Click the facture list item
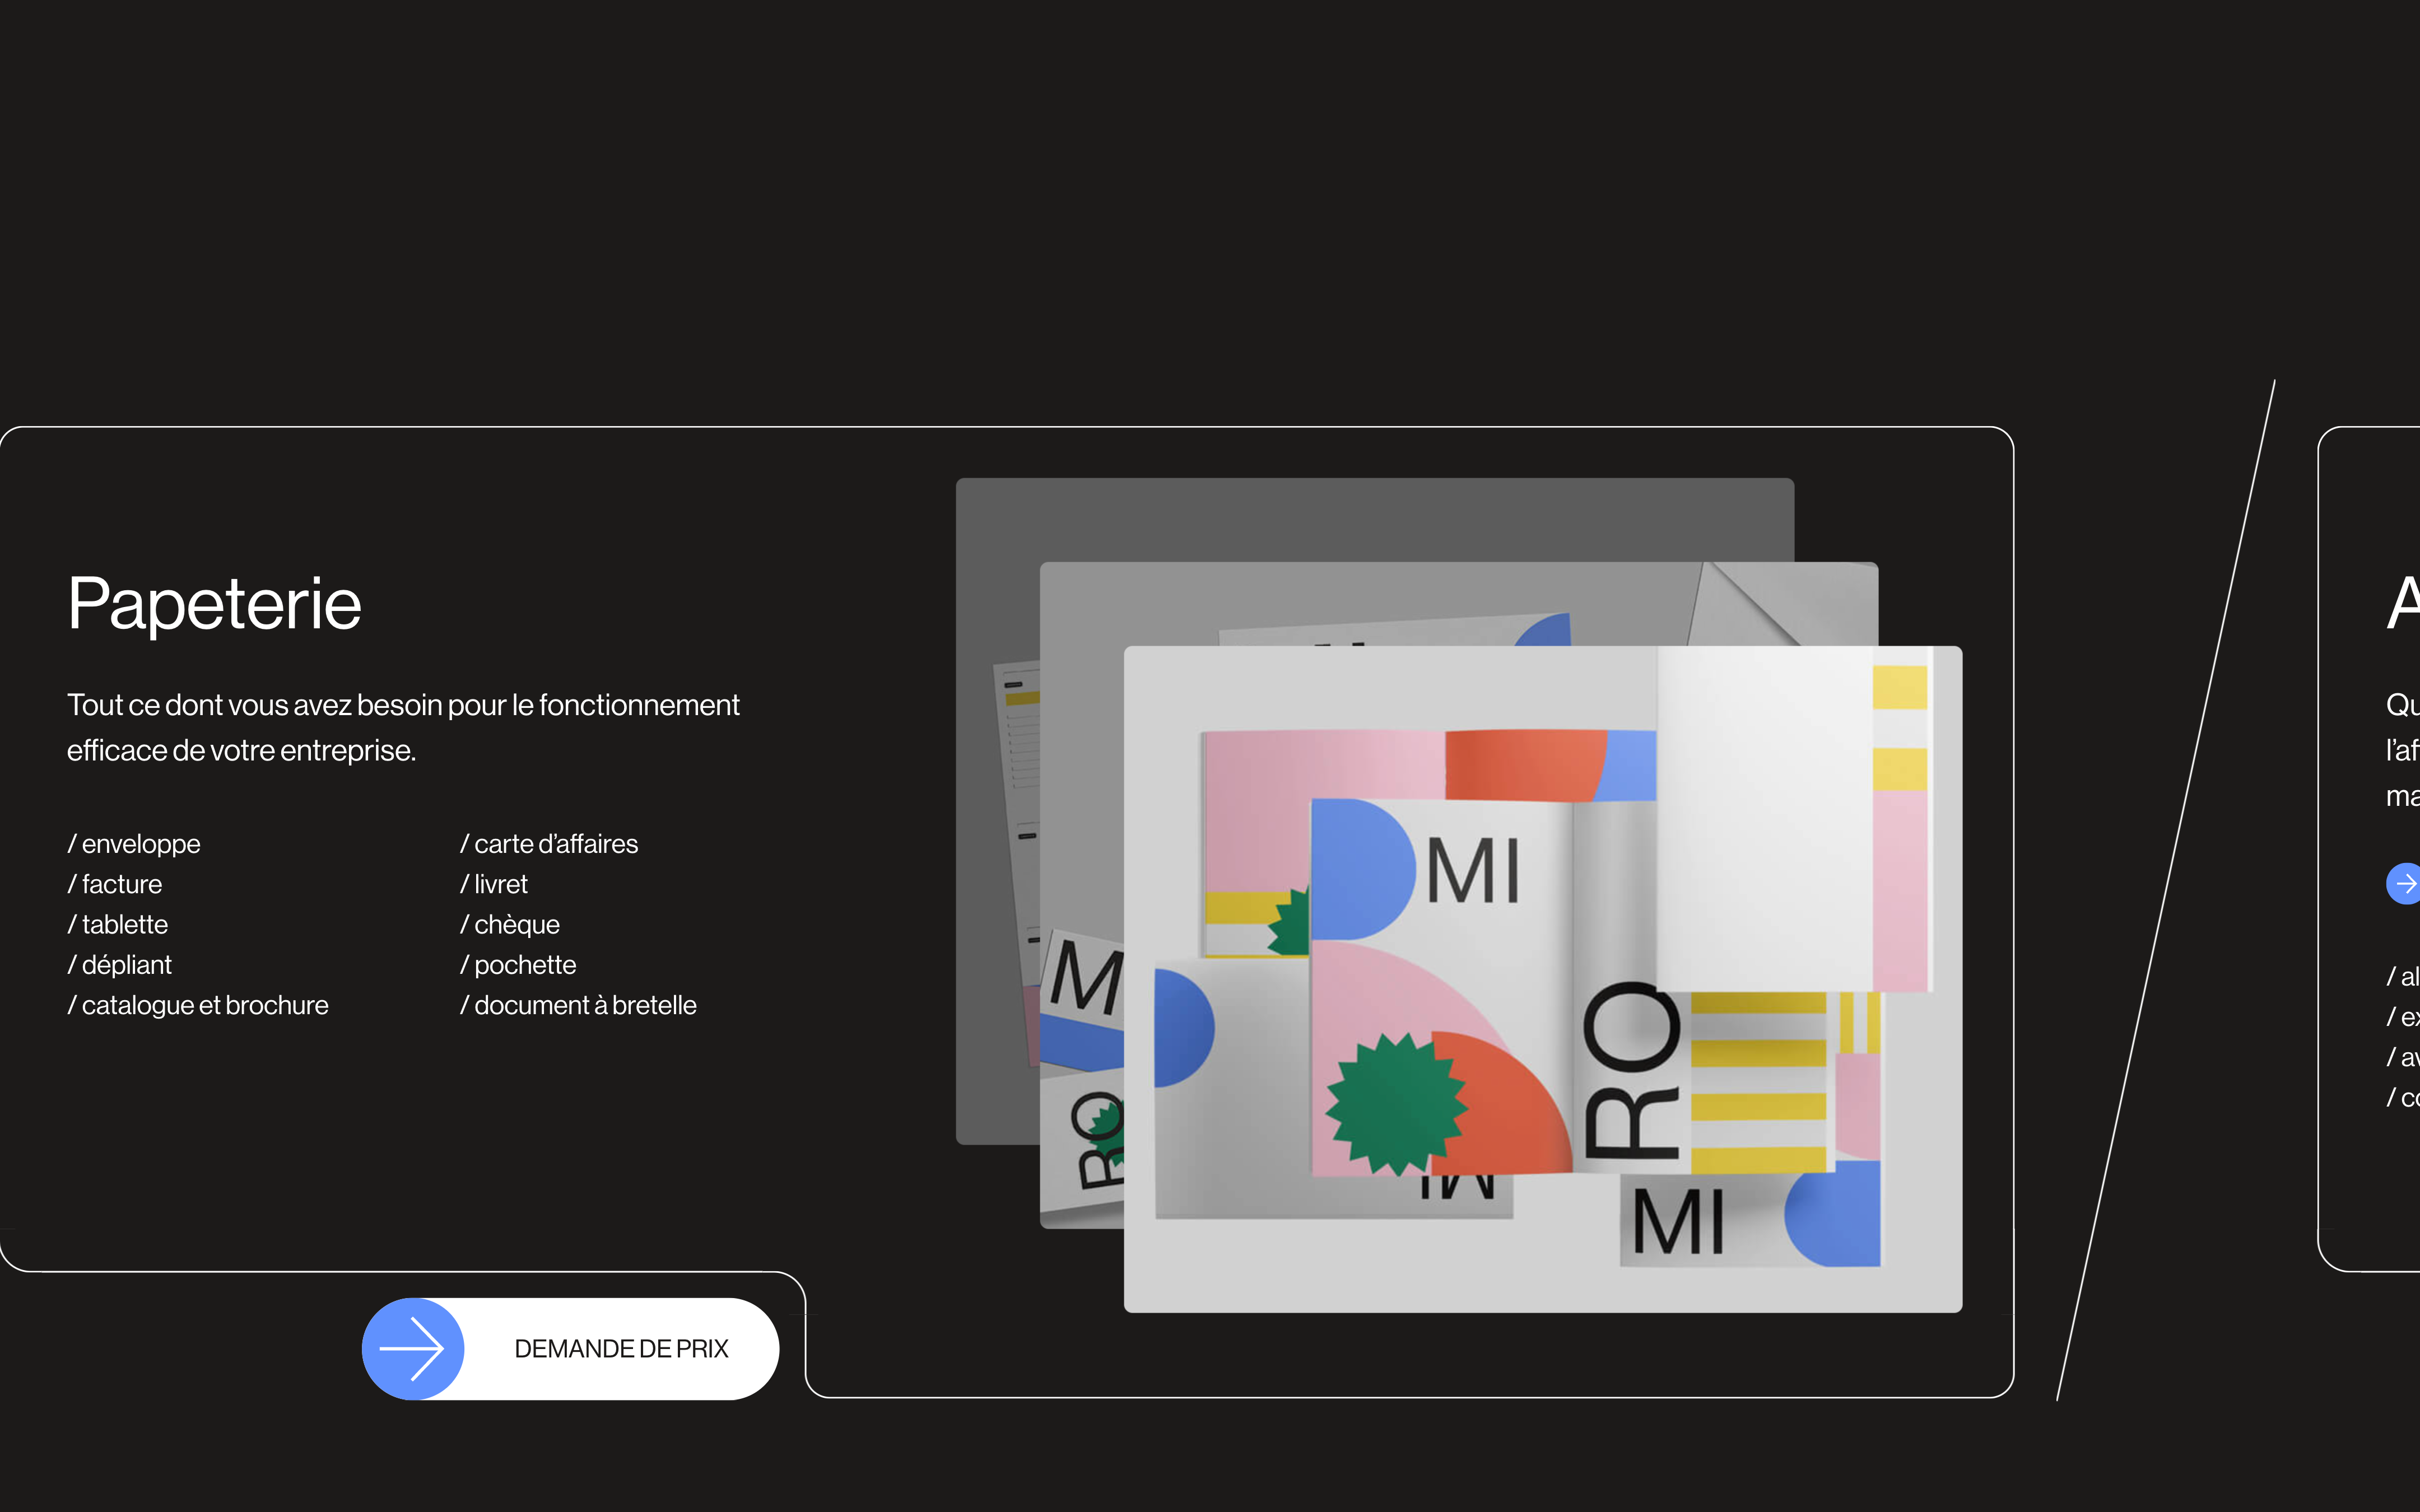The height and width of the screenshot is (1512, 2420). tap(115, 884)
